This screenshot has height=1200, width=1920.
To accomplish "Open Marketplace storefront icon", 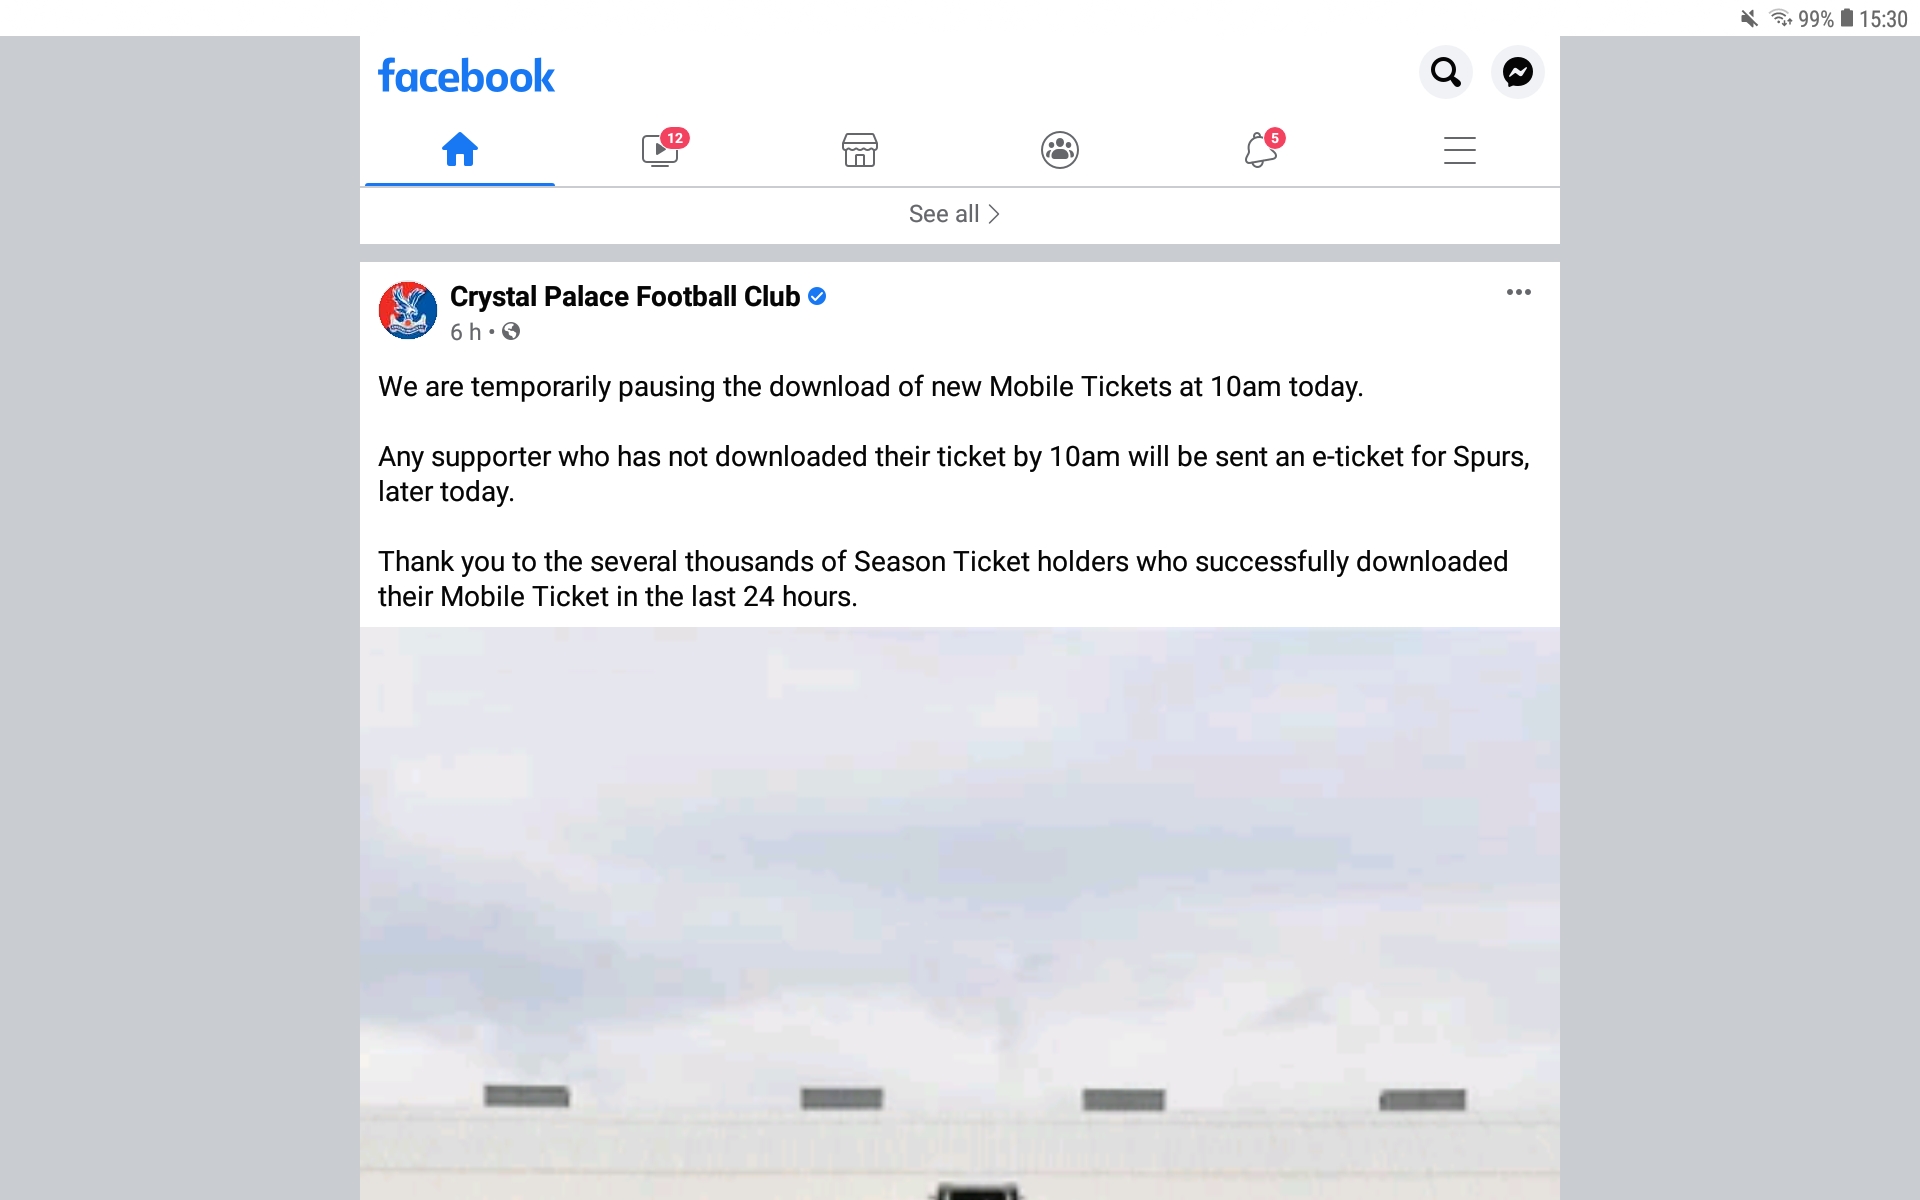I will tap(860, 150).
